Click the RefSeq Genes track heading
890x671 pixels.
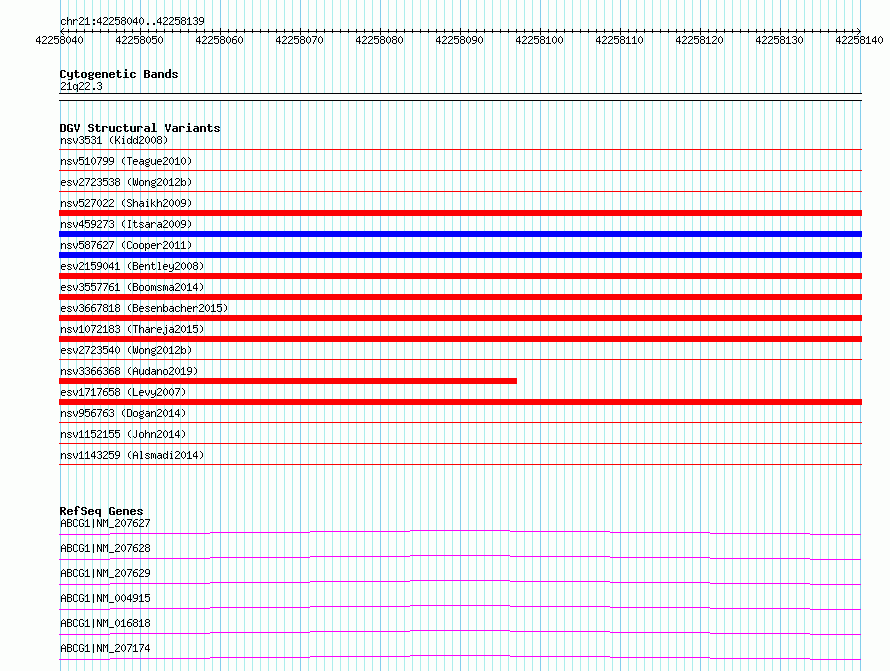point(101,511)
